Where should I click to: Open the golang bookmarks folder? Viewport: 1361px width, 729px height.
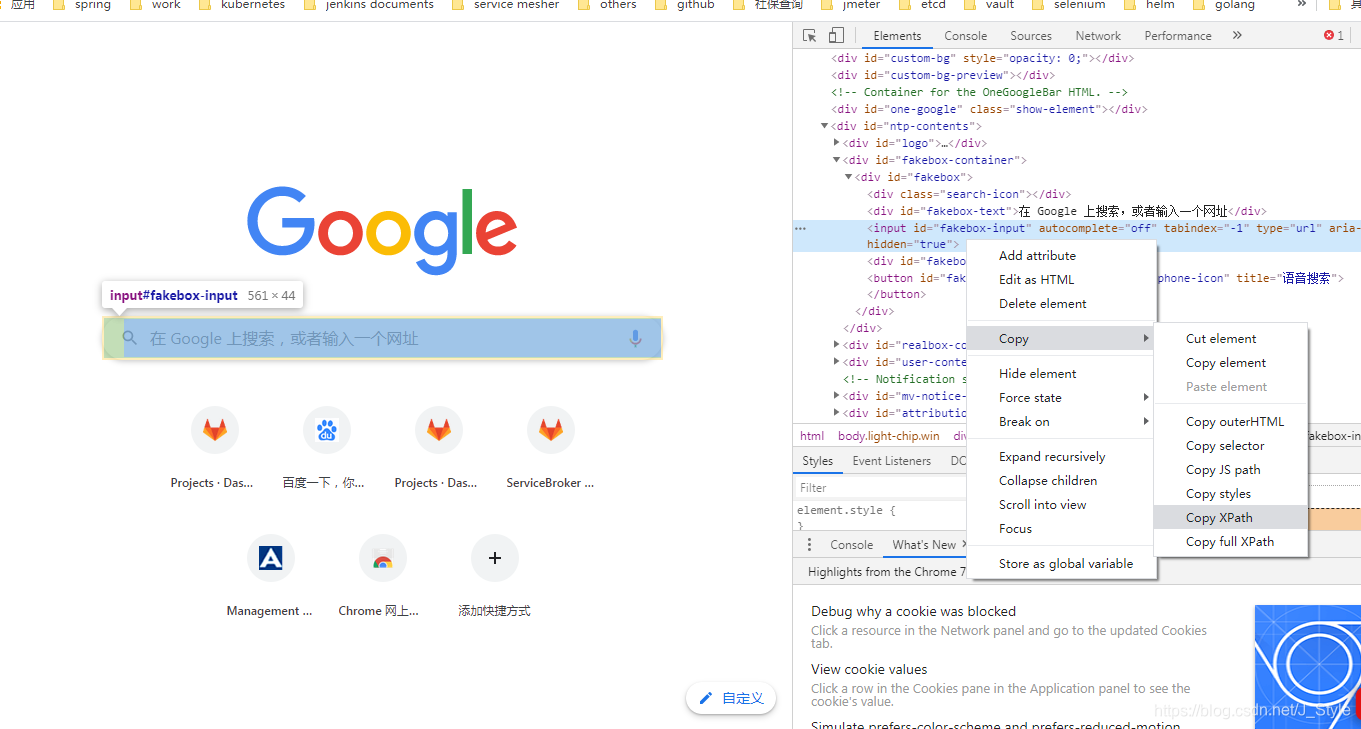[x=1225, y=5]
